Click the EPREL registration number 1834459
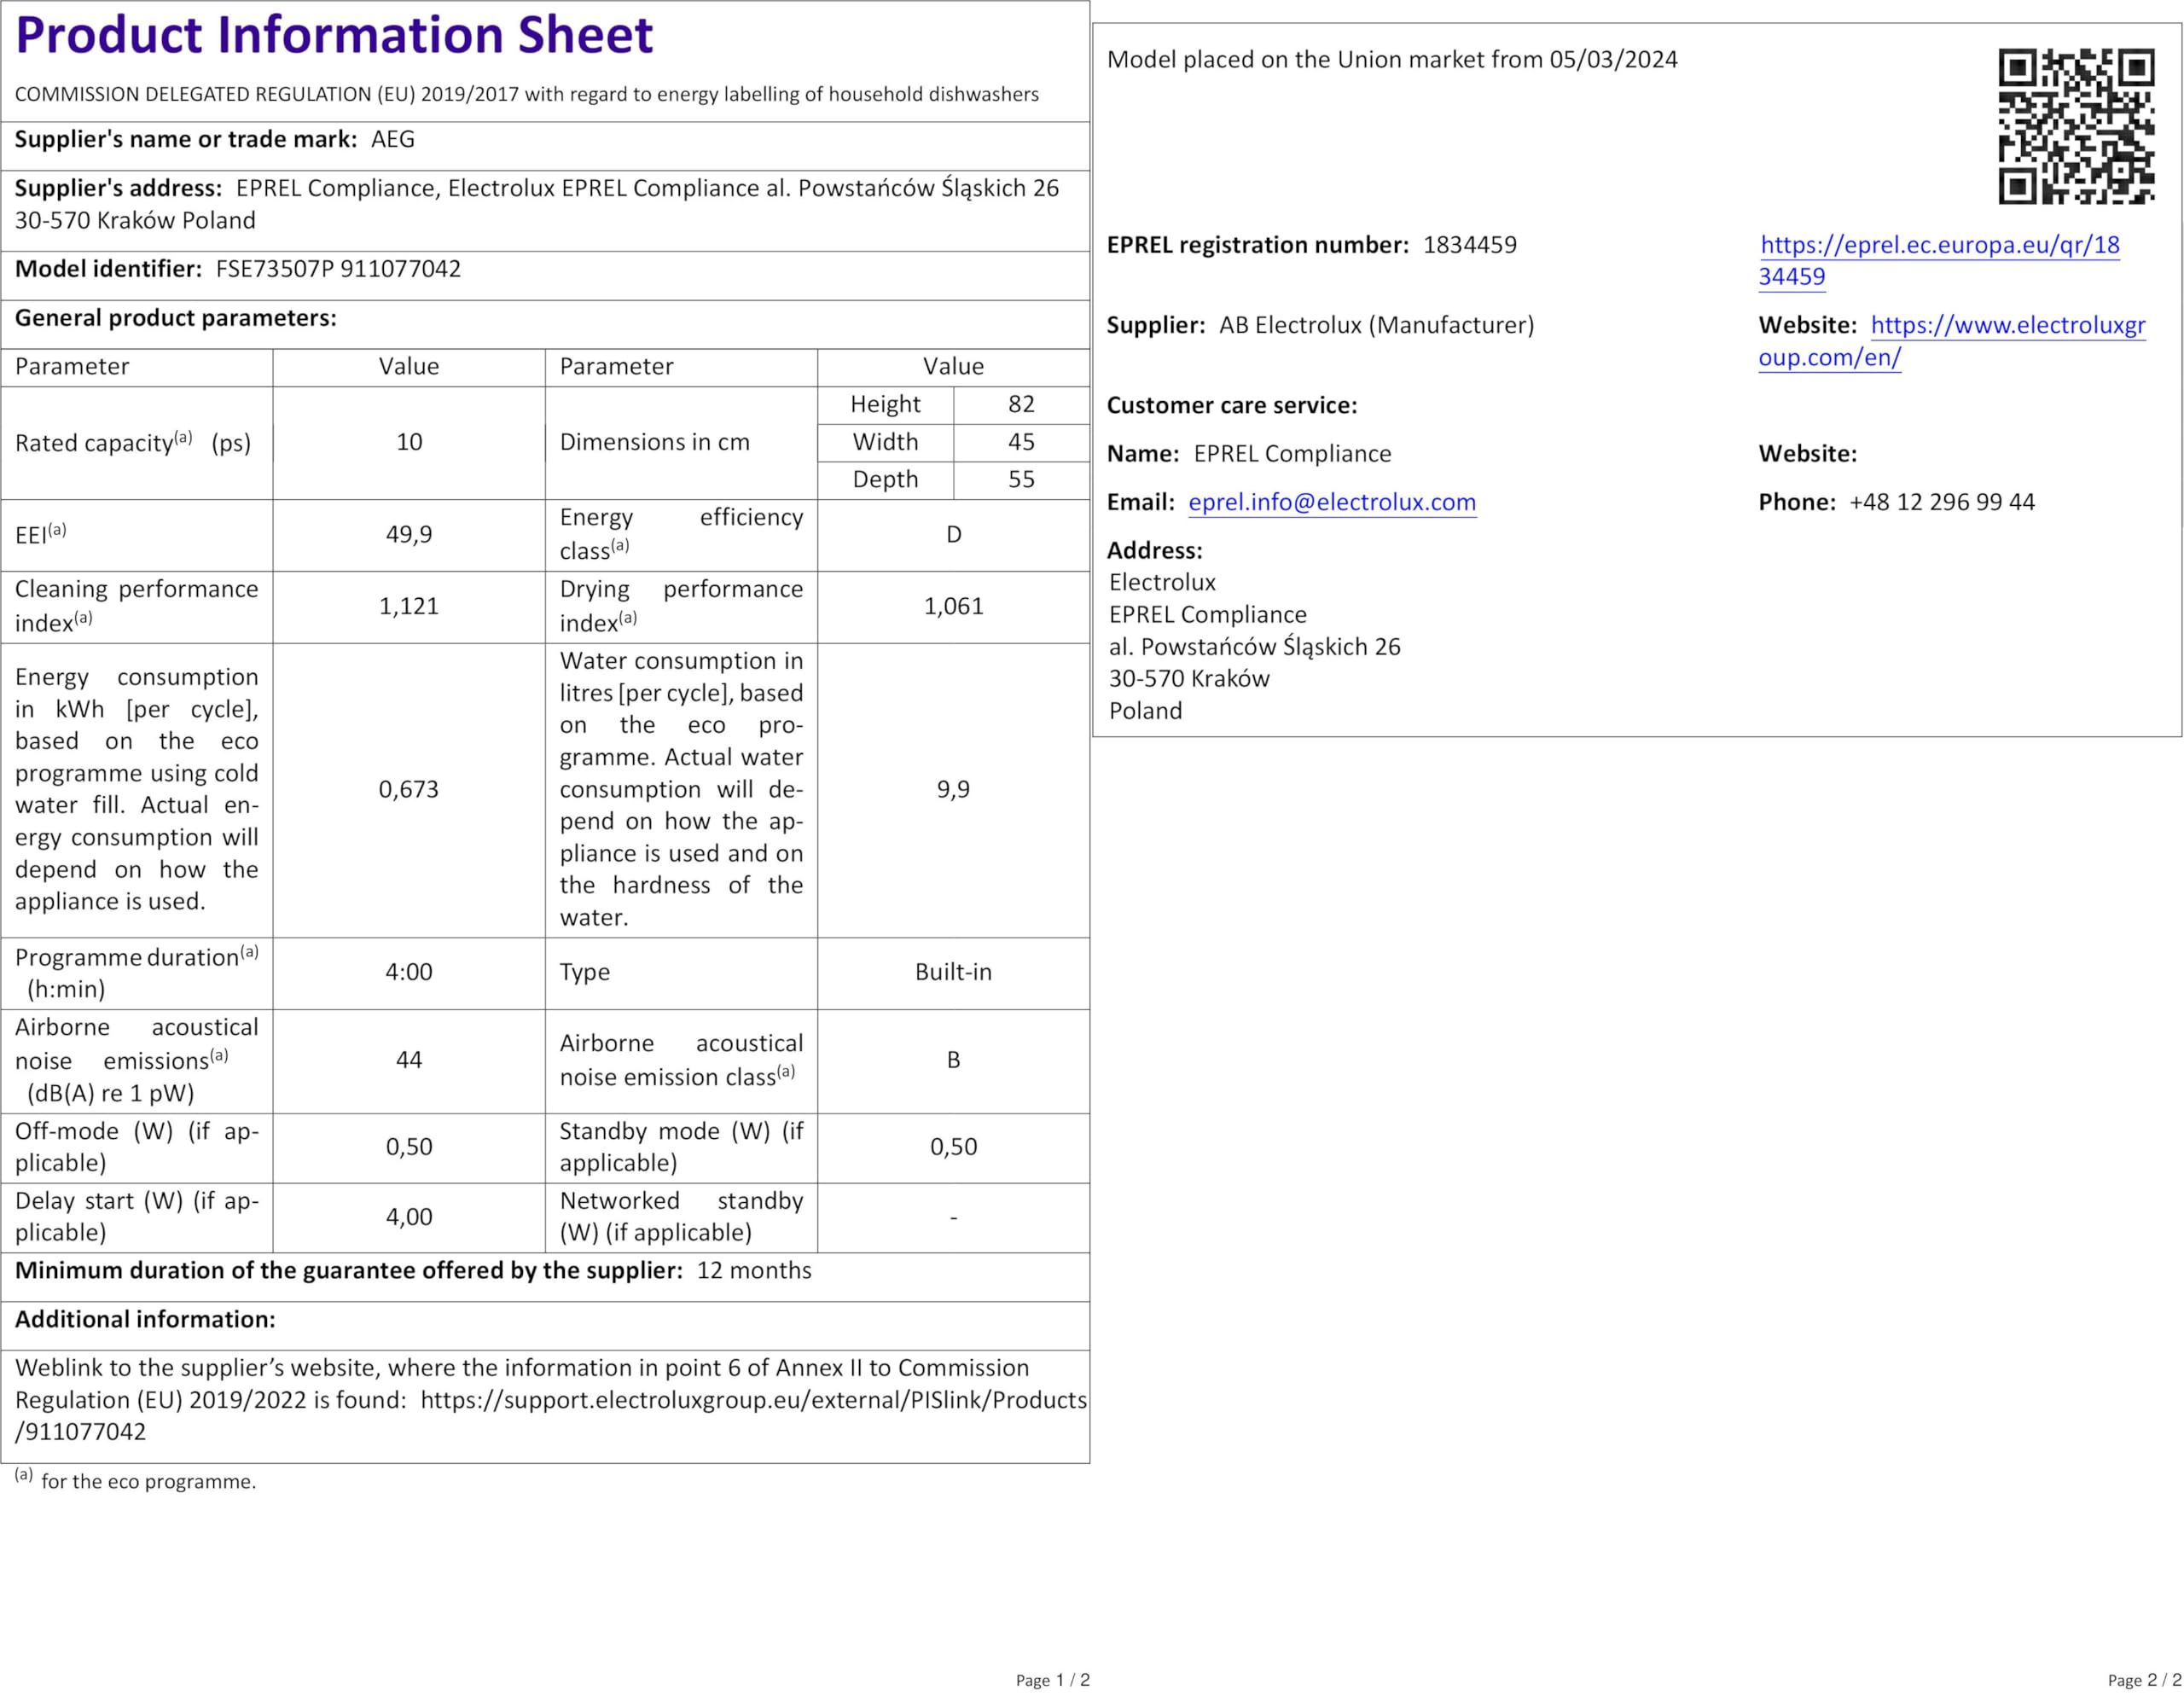Viewport: 2184px width, 1708px height. 1469,245
